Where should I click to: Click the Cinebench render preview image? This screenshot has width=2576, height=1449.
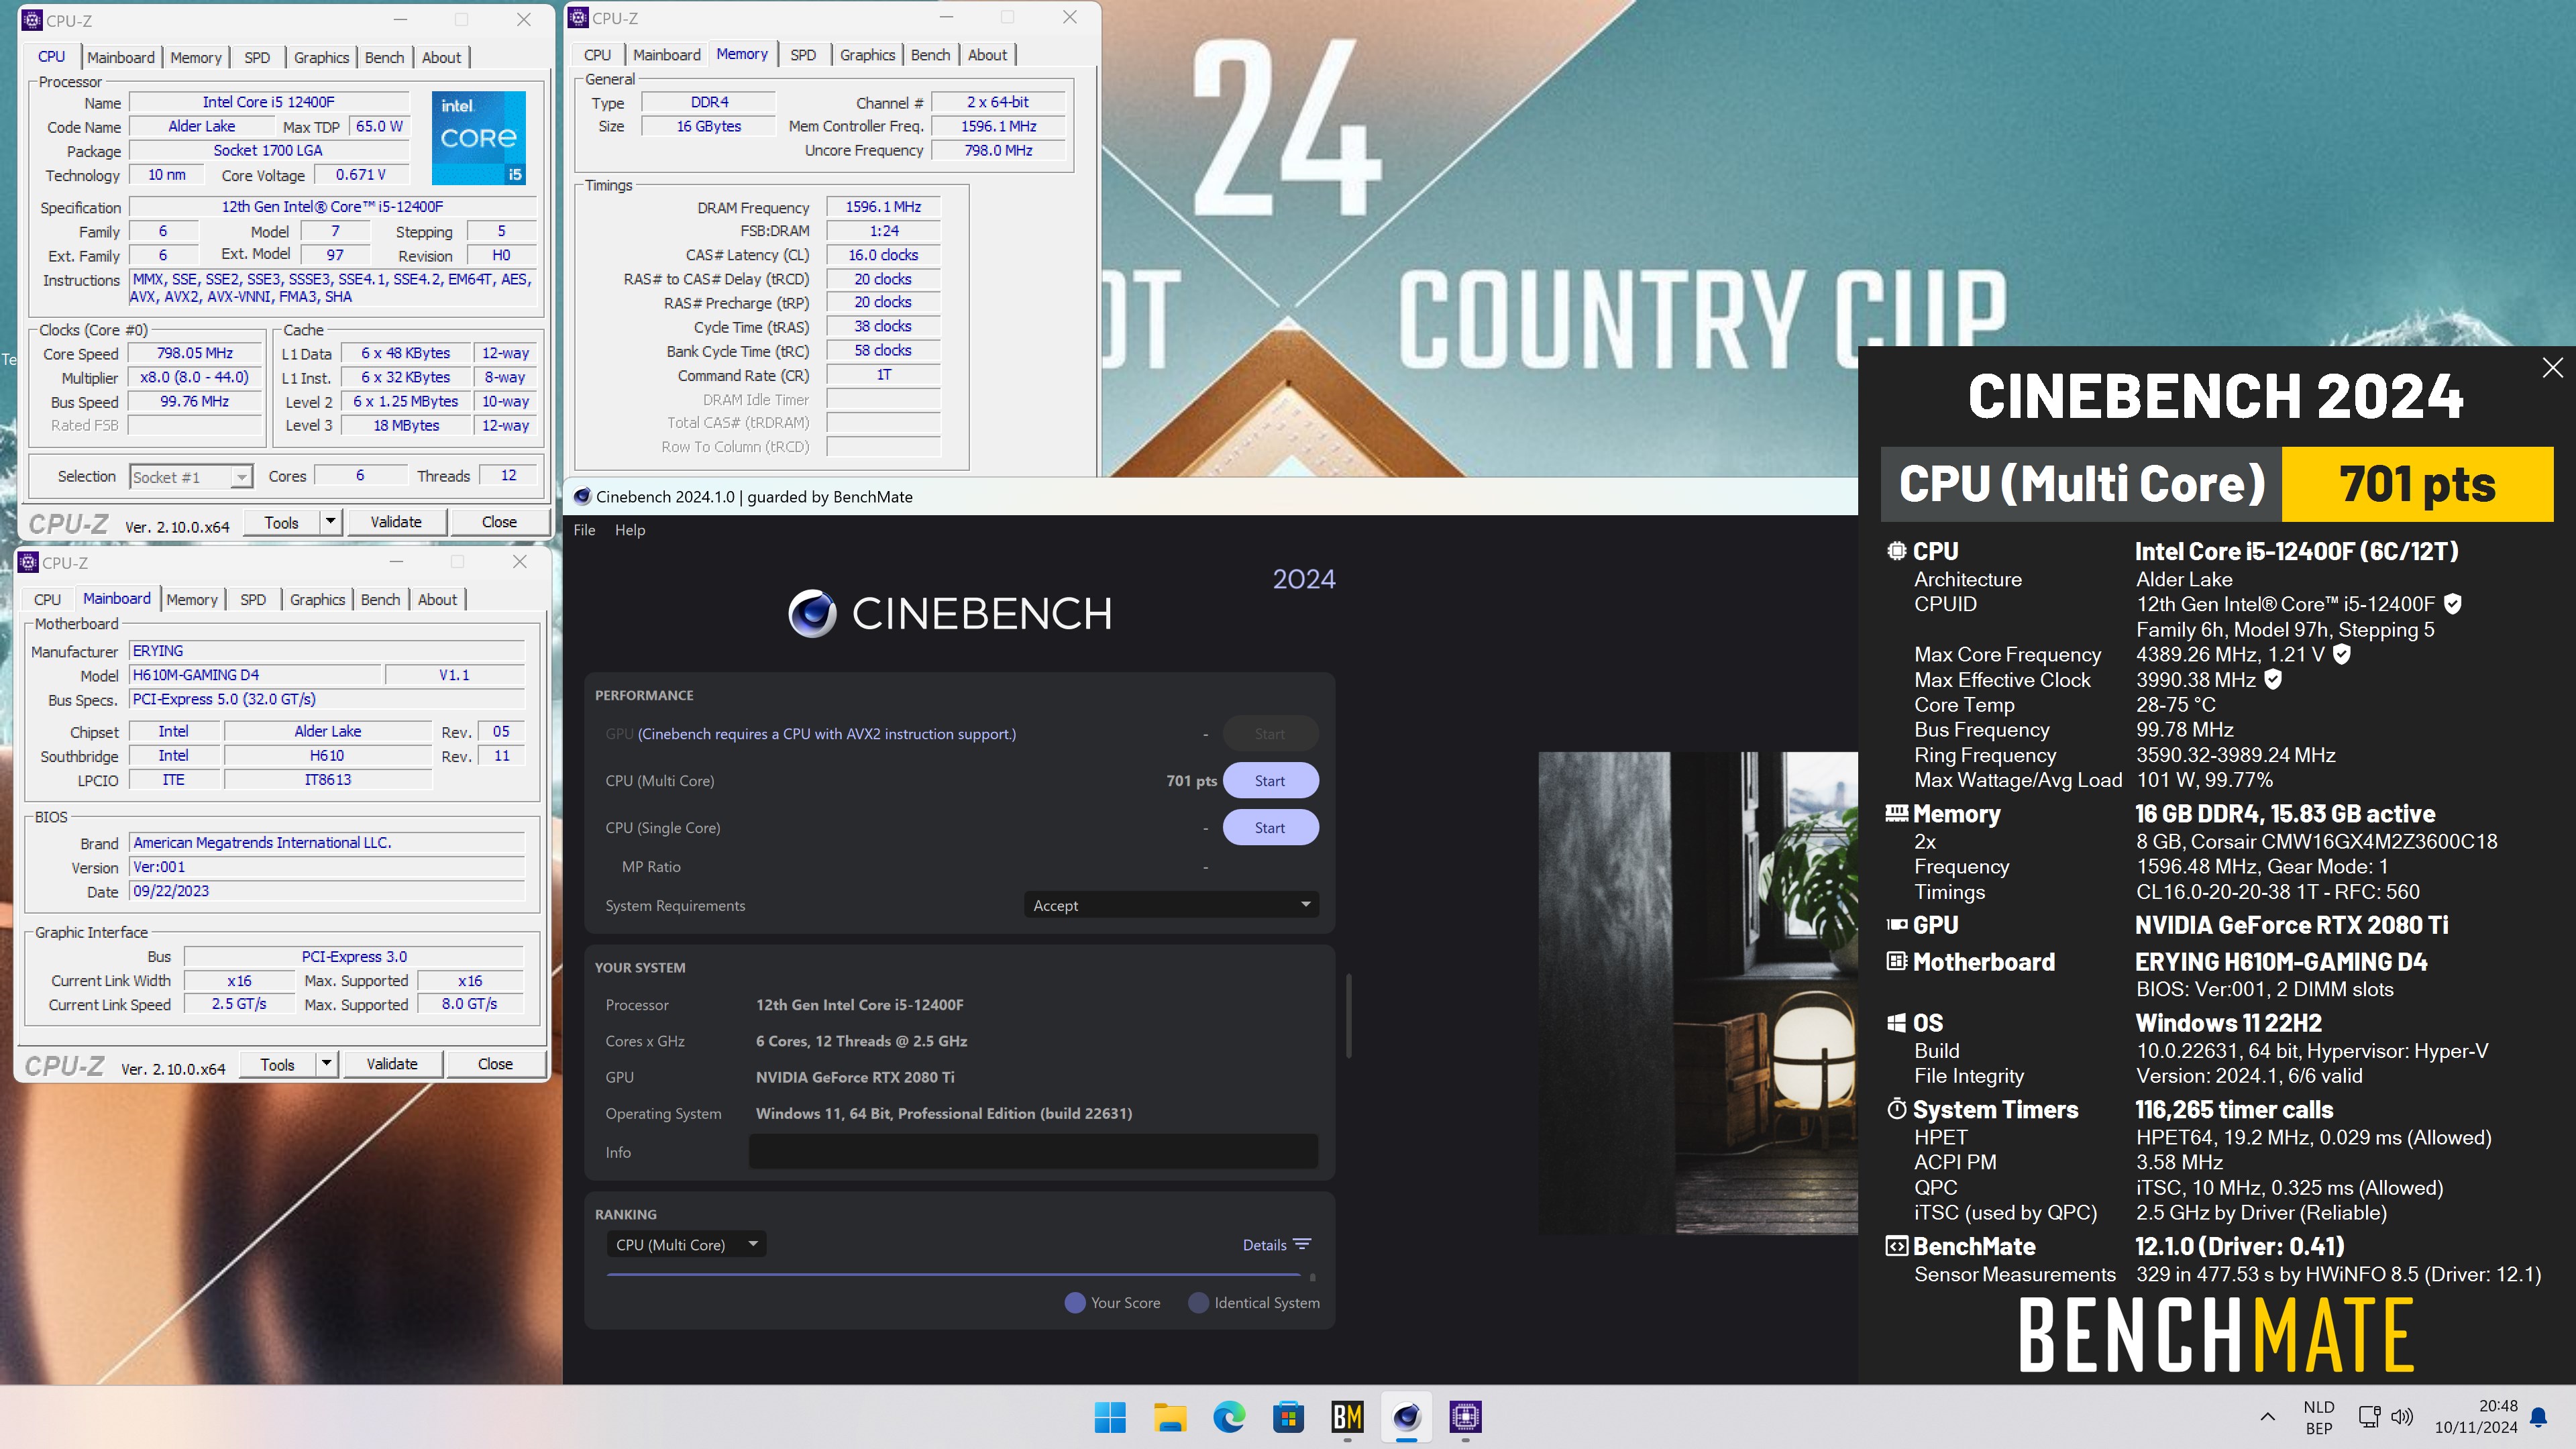[1697, 992]
